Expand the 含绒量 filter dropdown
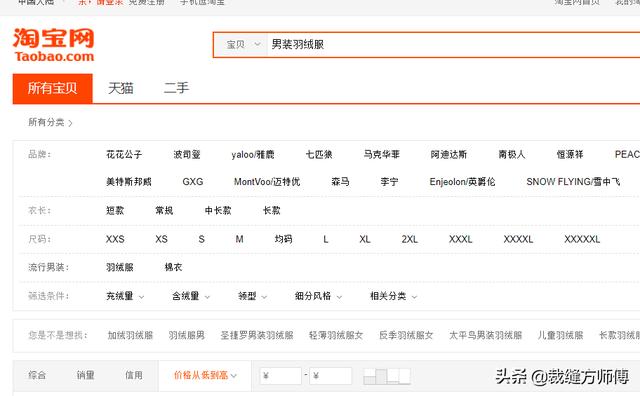Image resolution: width=640 pixels, height=396 pixels. point(191,296)
